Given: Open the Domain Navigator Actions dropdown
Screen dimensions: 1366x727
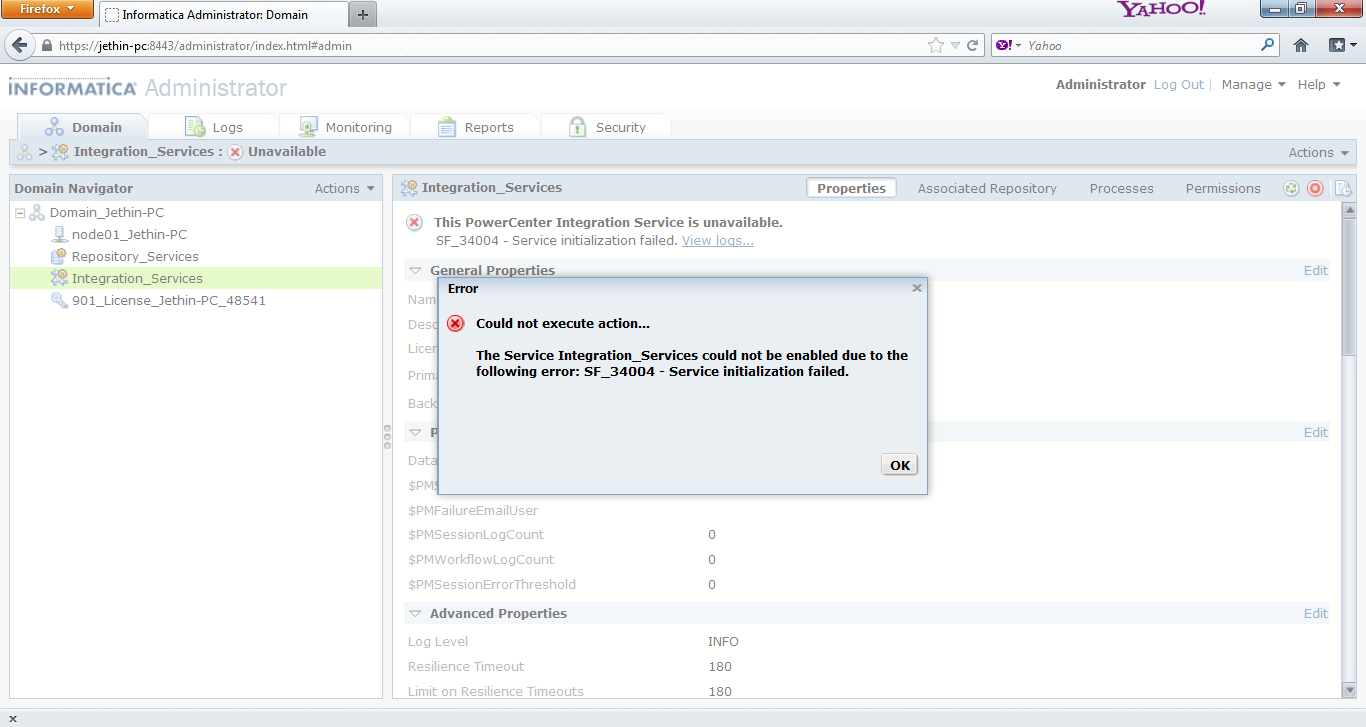Looking at the screenshot, I should [345, 188].
